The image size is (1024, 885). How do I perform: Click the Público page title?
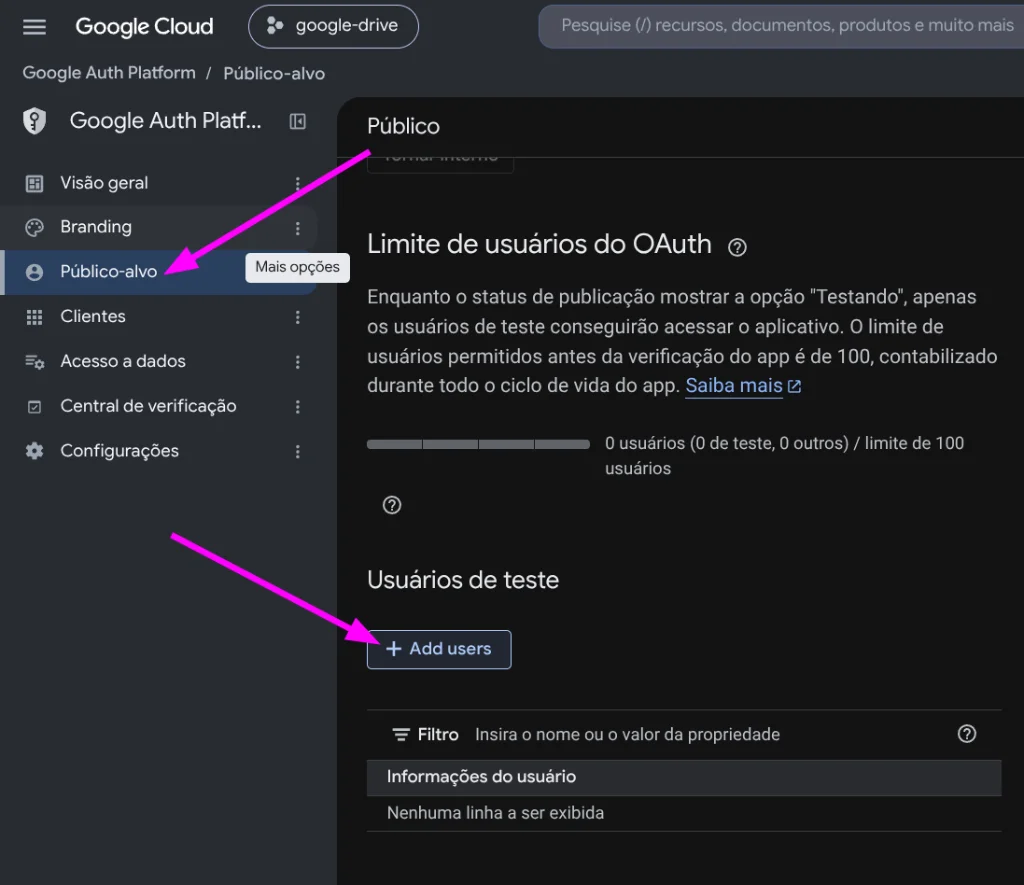pos(403,126)
